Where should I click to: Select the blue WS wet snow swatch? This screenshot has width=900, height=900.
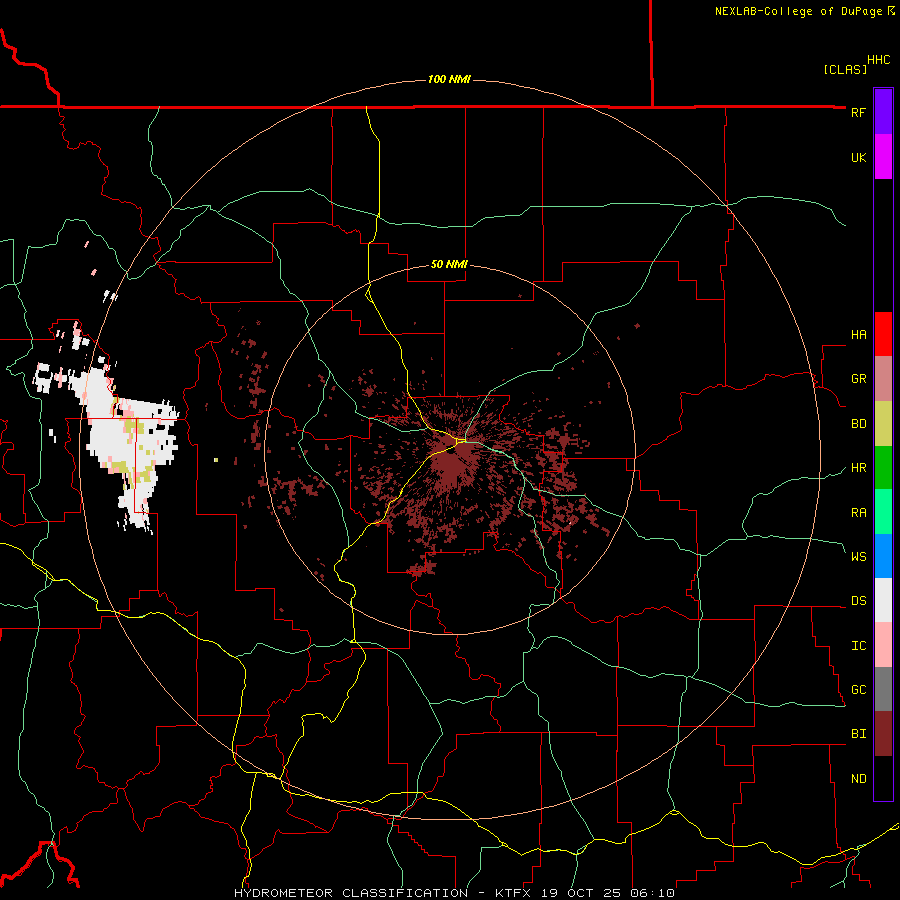click(883, 556)
